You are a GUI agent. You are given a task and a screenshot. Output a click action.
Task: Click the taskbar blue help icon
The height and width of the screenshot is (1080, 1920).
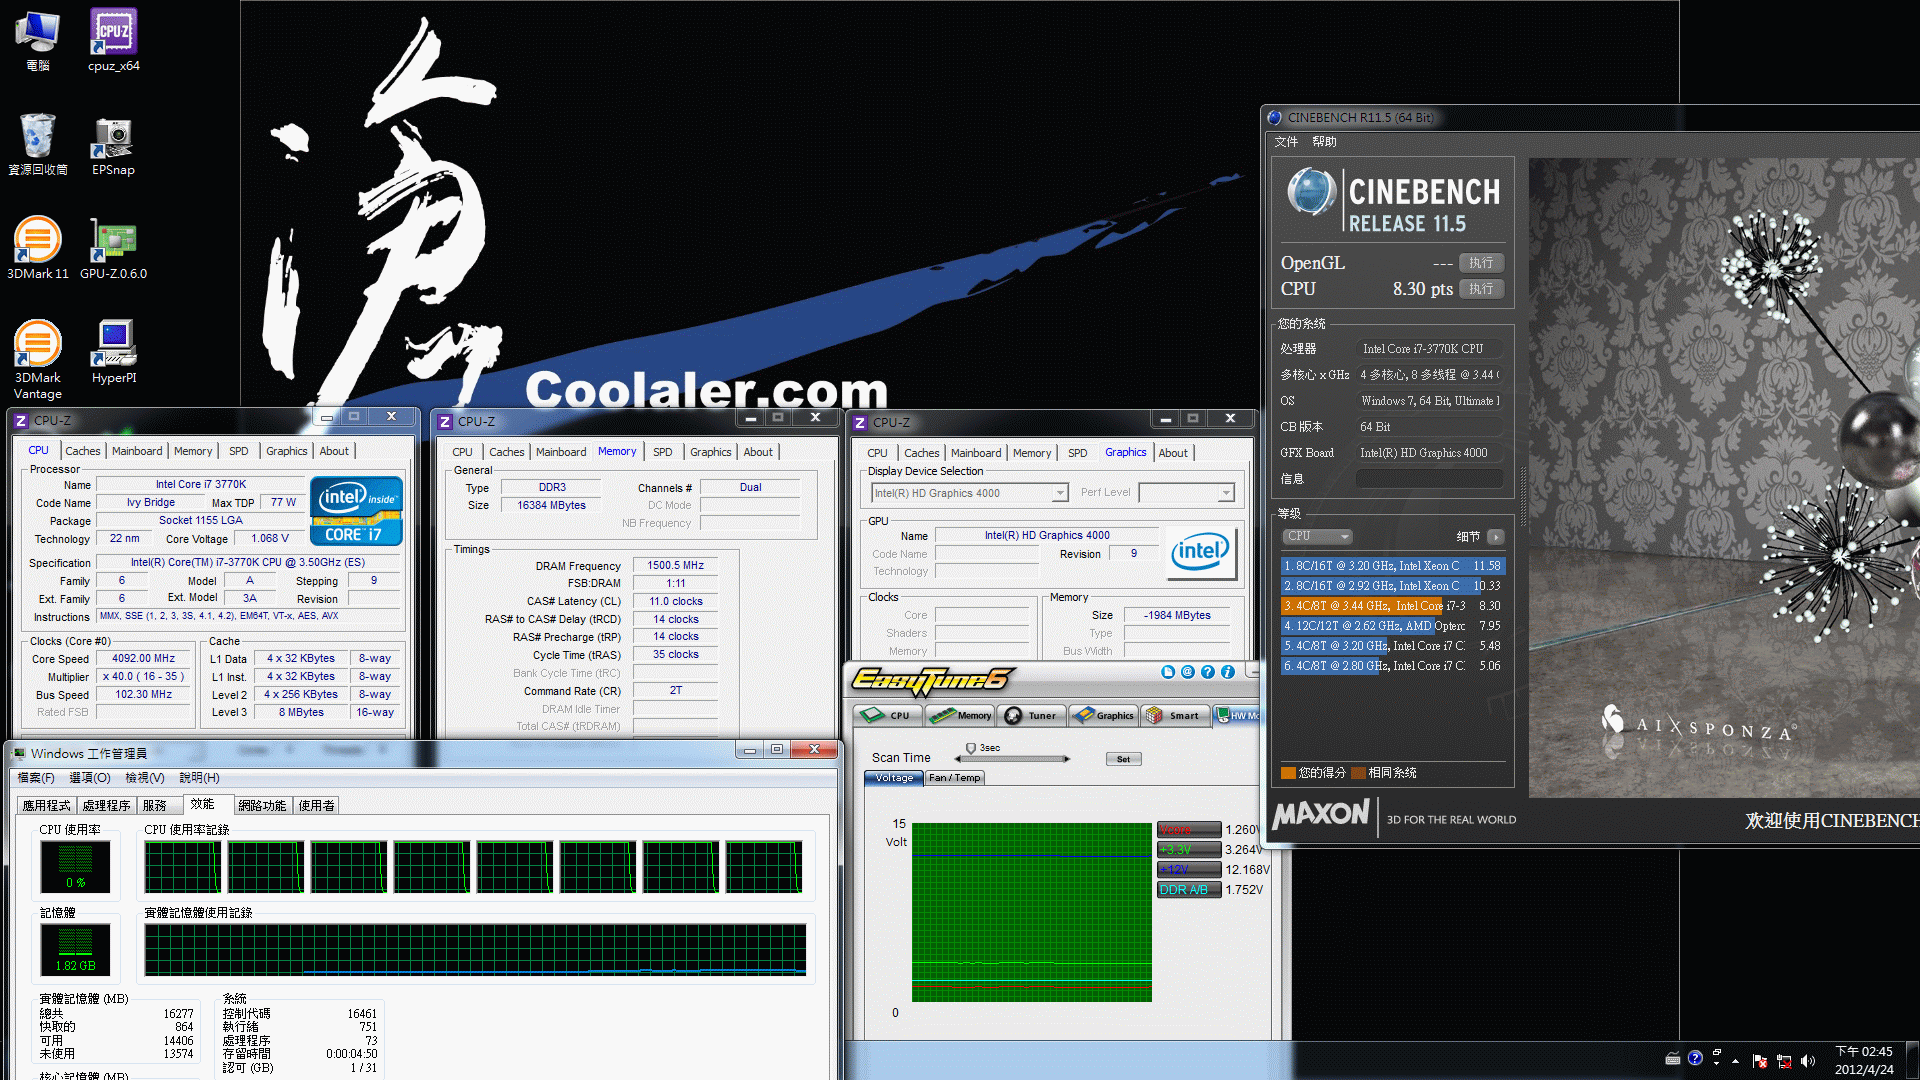1695,1058
